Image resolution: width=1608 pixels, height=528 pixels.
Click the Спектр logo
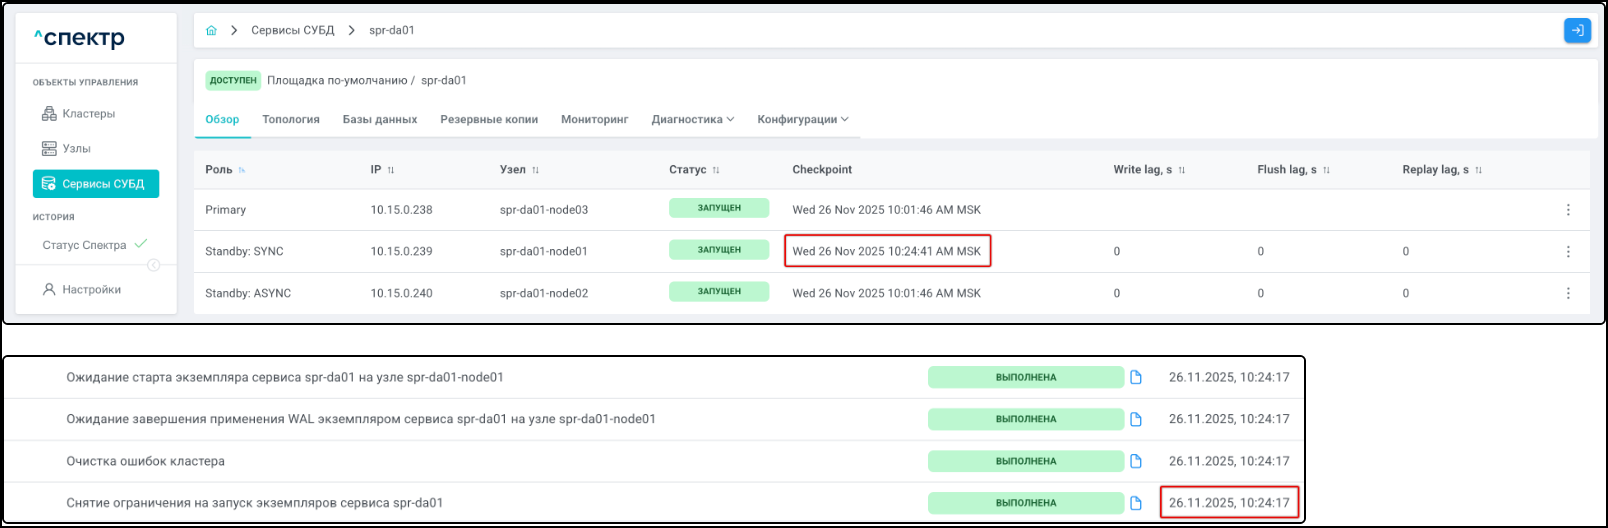click(80, 38)
